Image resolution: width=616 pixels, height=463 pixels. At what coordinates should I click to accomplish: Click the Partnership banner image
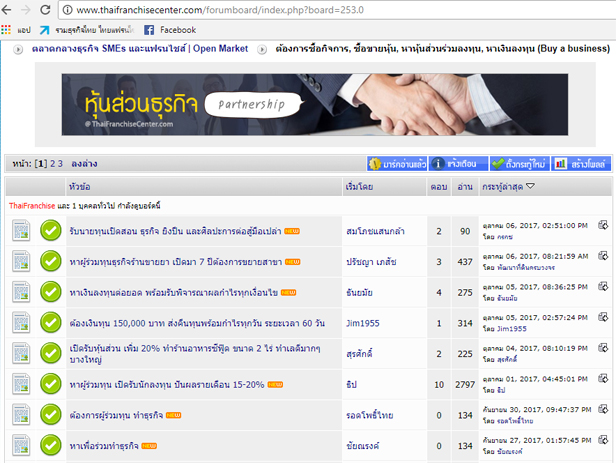(315, 104)
